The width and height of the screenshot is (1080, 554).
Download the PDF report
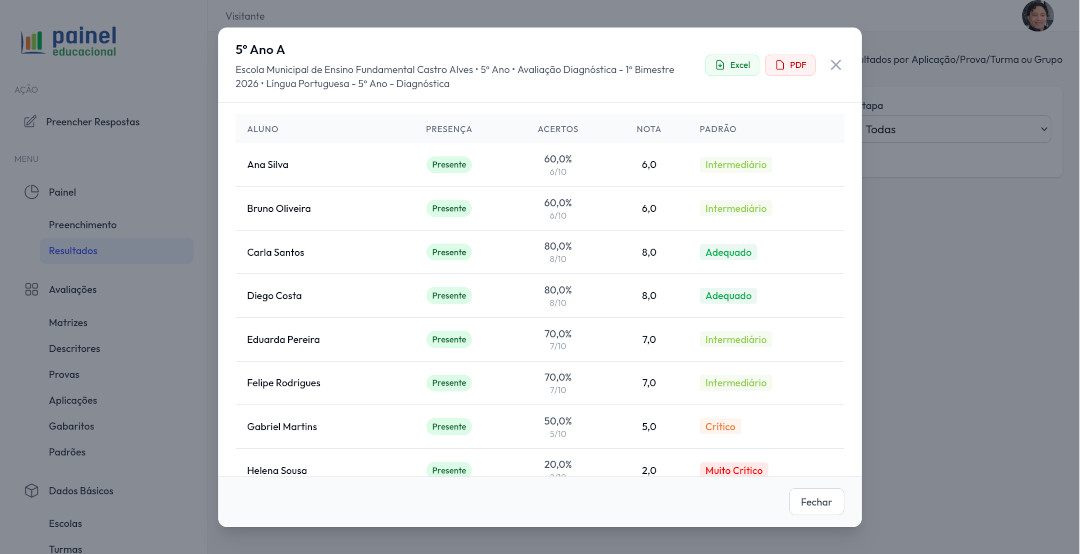[x=790, y=65]
